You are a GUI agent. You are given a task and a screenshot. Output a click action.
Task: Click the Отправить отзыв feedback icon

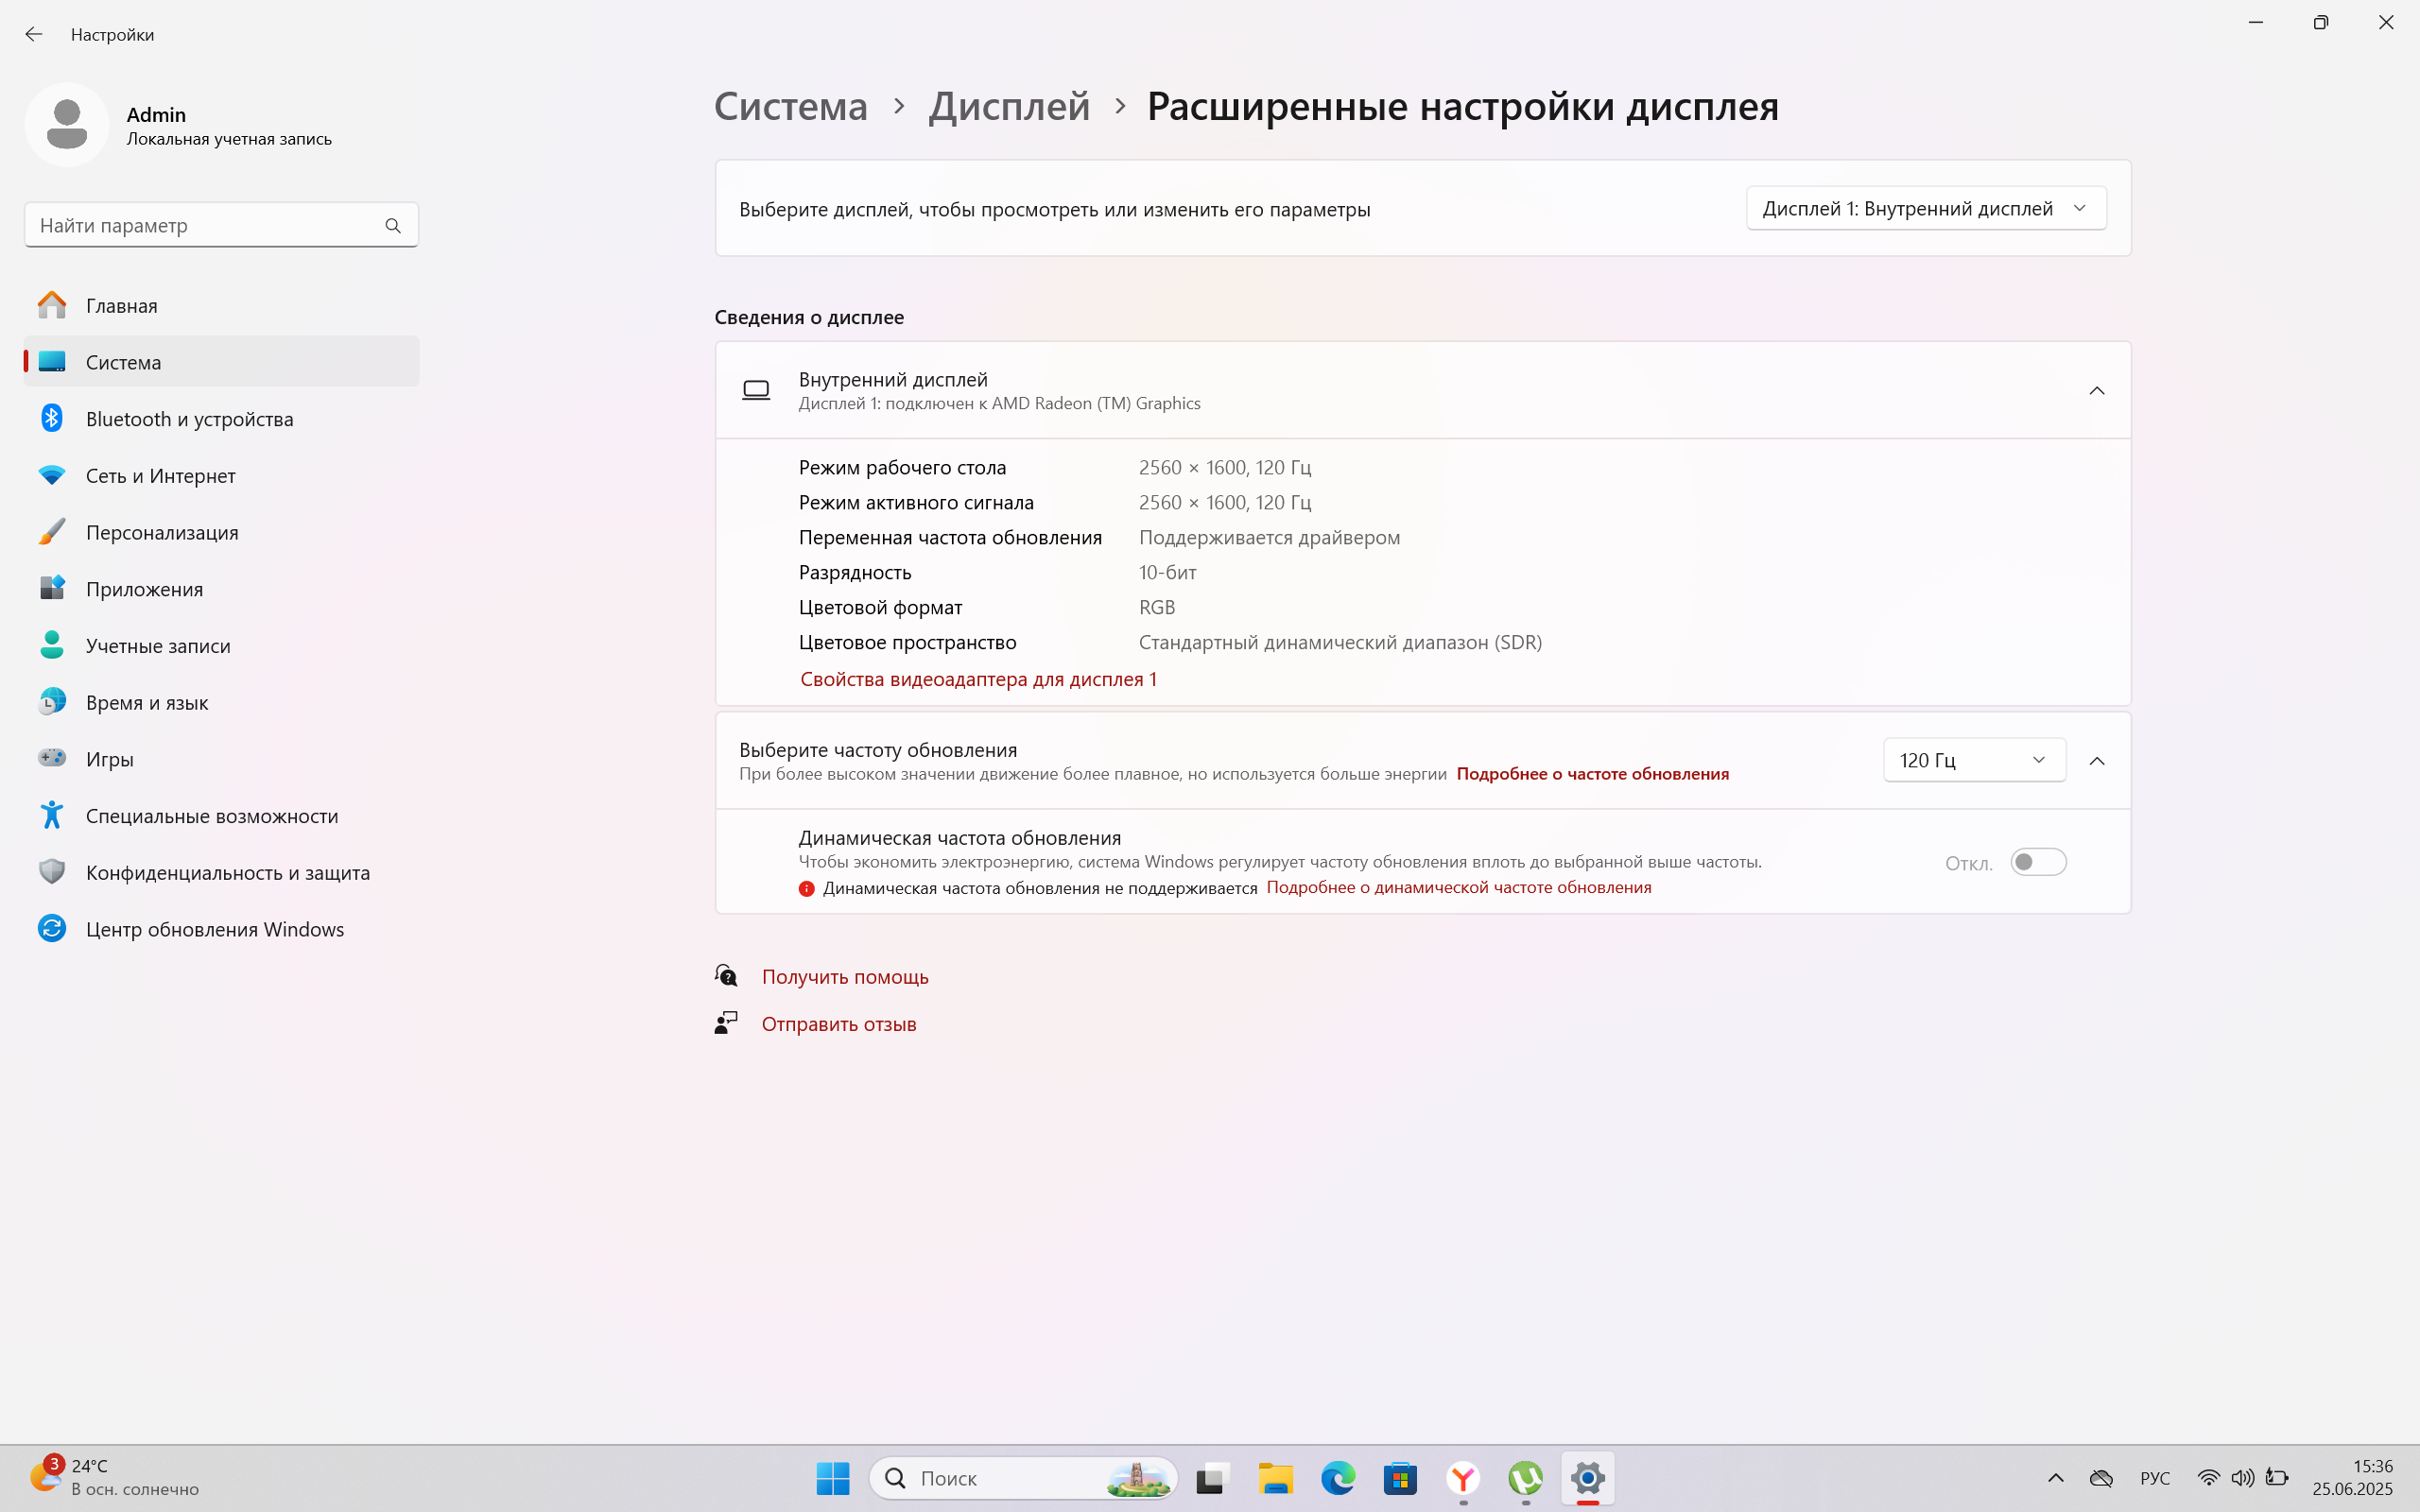click(726, 1023)
